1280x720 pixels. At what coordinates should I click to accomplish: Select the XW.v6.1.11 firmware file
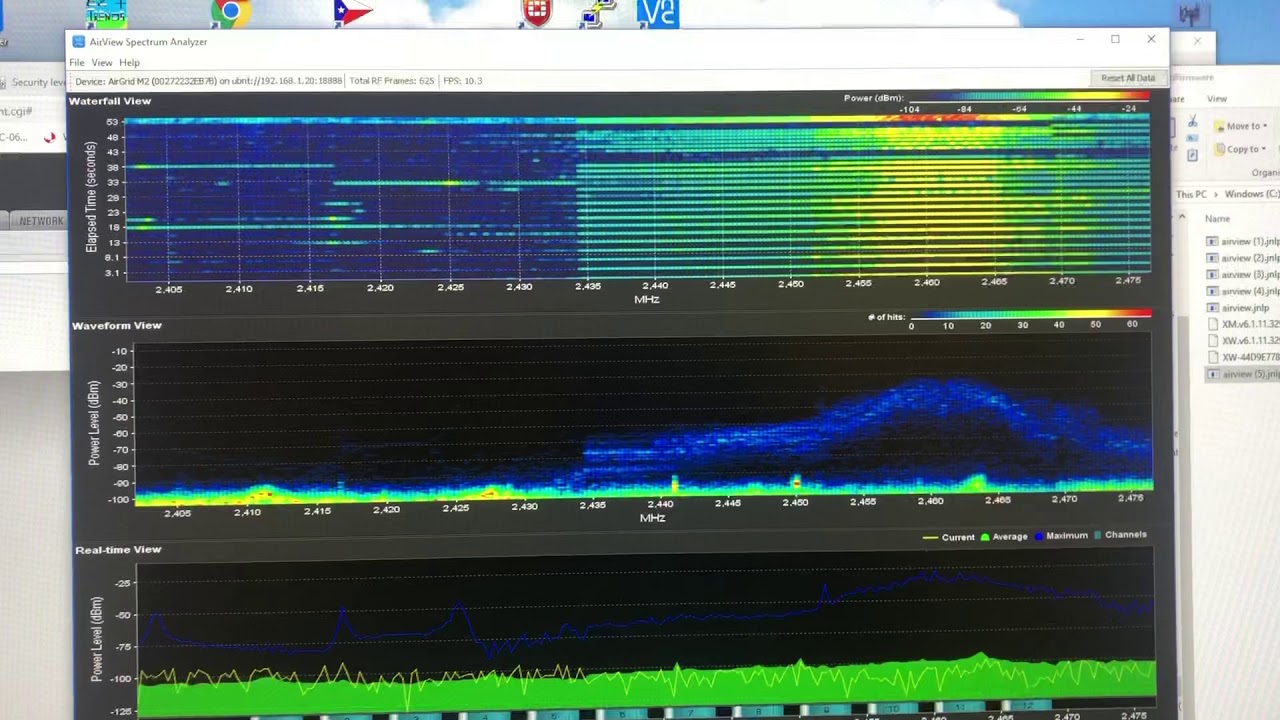coord(1243,341)
